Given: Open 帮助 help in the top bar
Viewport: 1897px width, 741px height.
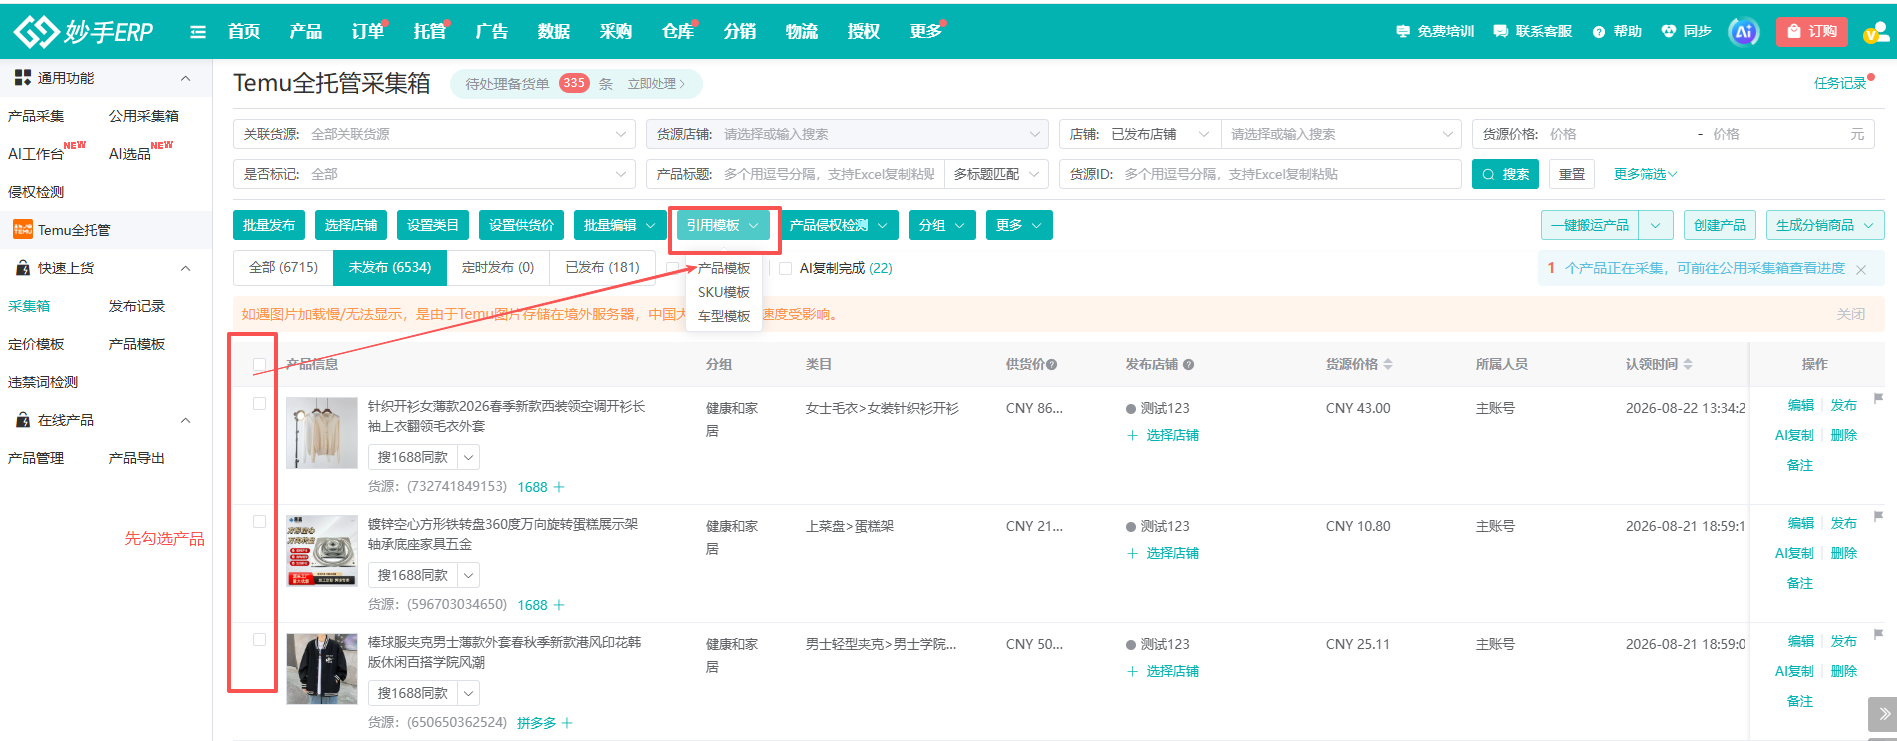Looking at the screenshot, I should 1617,32.
